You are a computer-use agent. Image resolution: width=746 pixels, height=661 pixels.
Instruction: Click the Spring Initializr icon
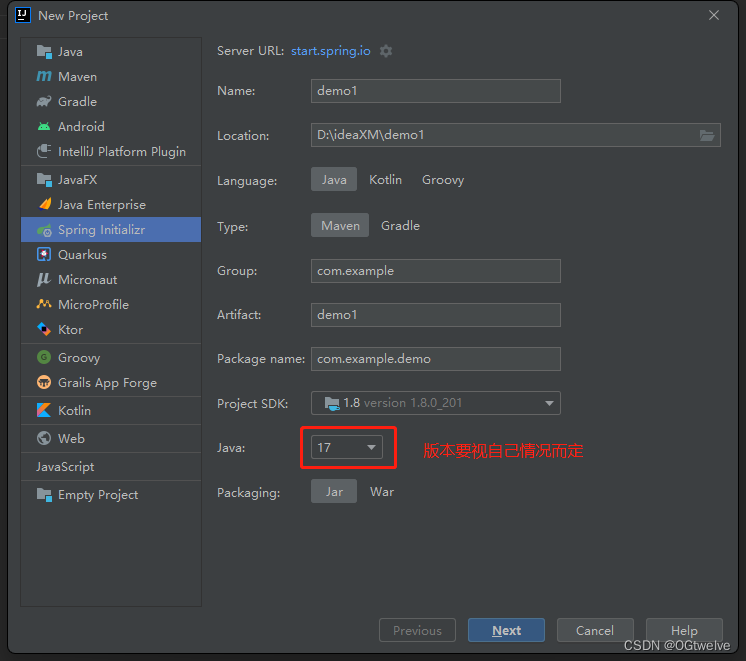point(44,230)
